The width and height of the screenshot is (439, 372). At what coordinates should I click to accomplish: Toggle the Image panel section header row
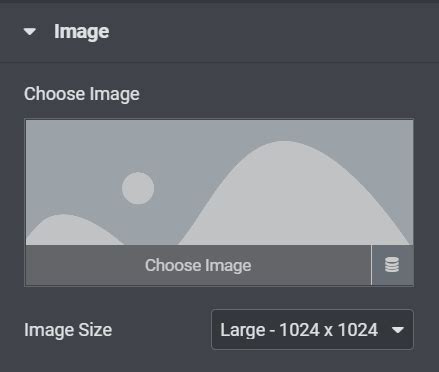click(x=219, y=32)
